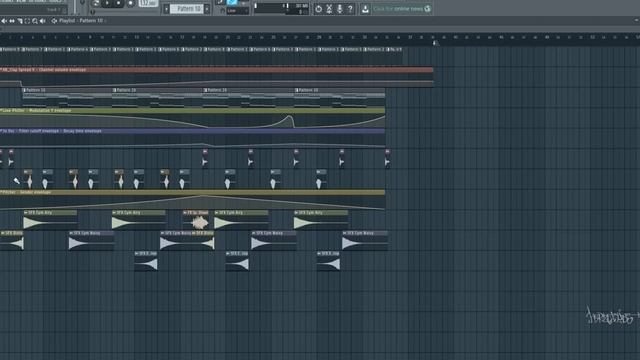Select the purple Filter cutoff envelope clip header

point(192,131)
